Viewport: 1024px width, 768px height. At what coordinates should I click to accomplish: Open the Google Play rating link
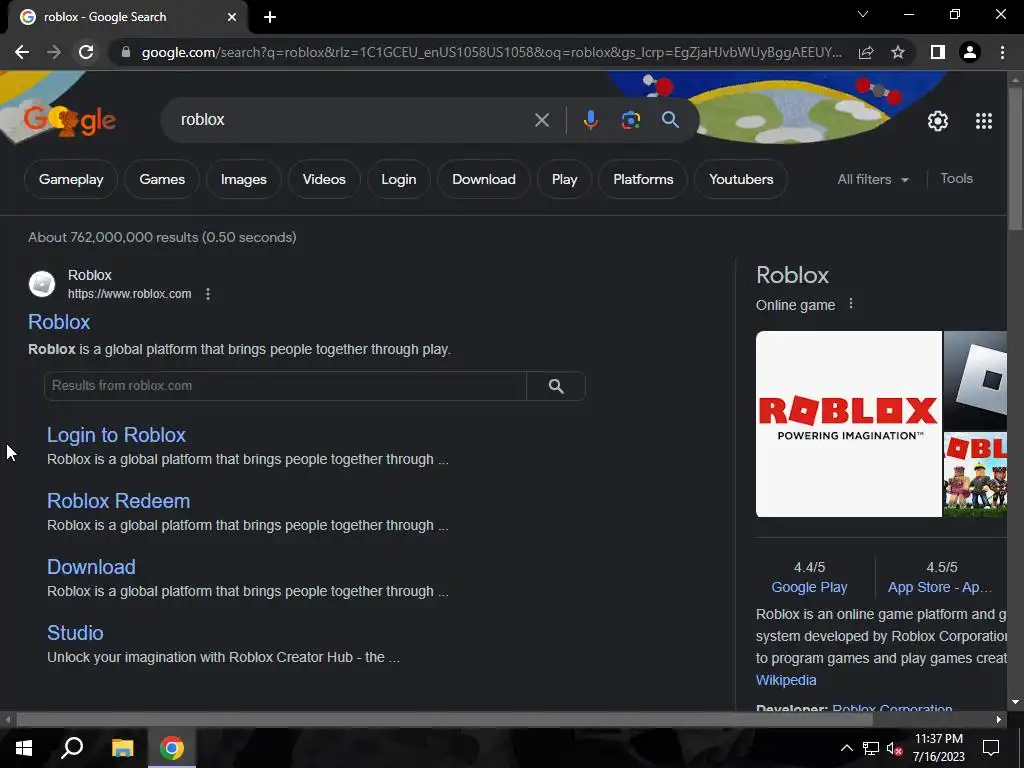[809, 587]
